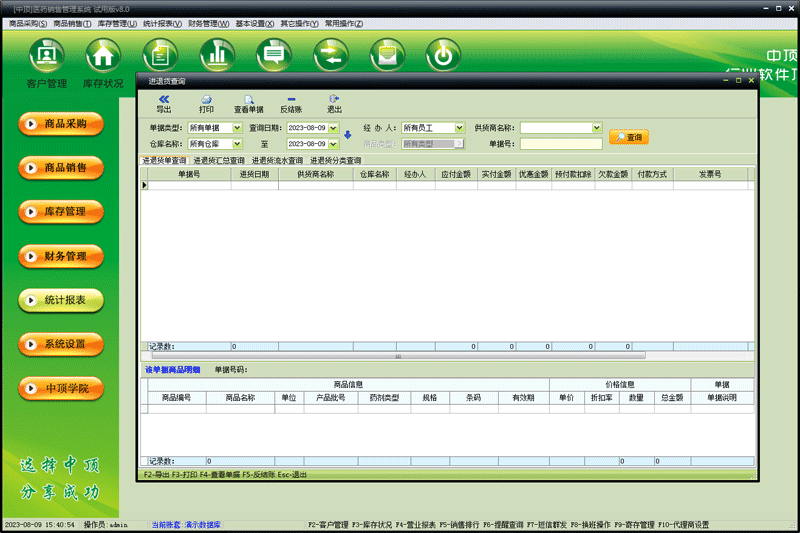Screen dimensions: 800x533
Task: Click the document report icon in top toolbar
Action: click(160, 56)
